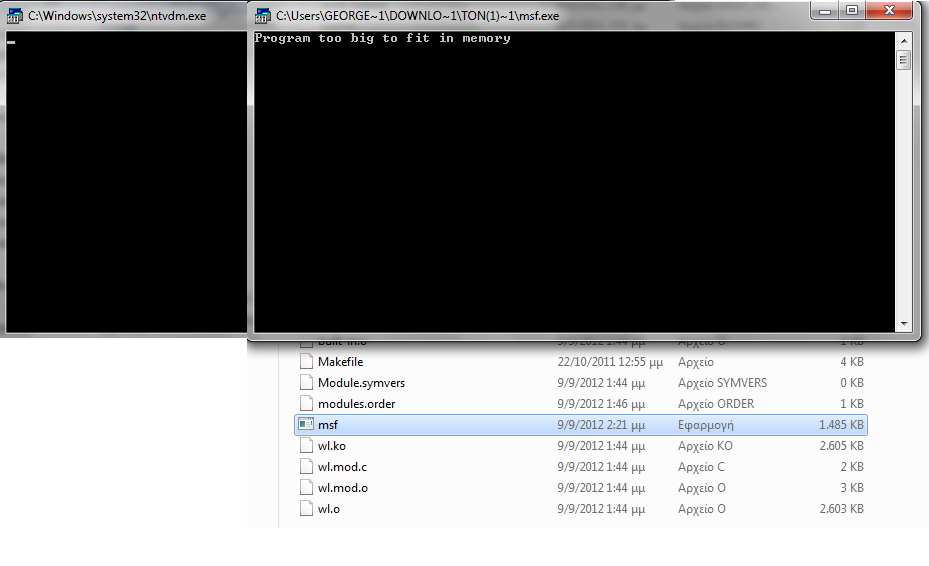Select the wl.ko file icon
Image resolution: width=929 pixels, height=566 pixels.
tap(306, 446)
